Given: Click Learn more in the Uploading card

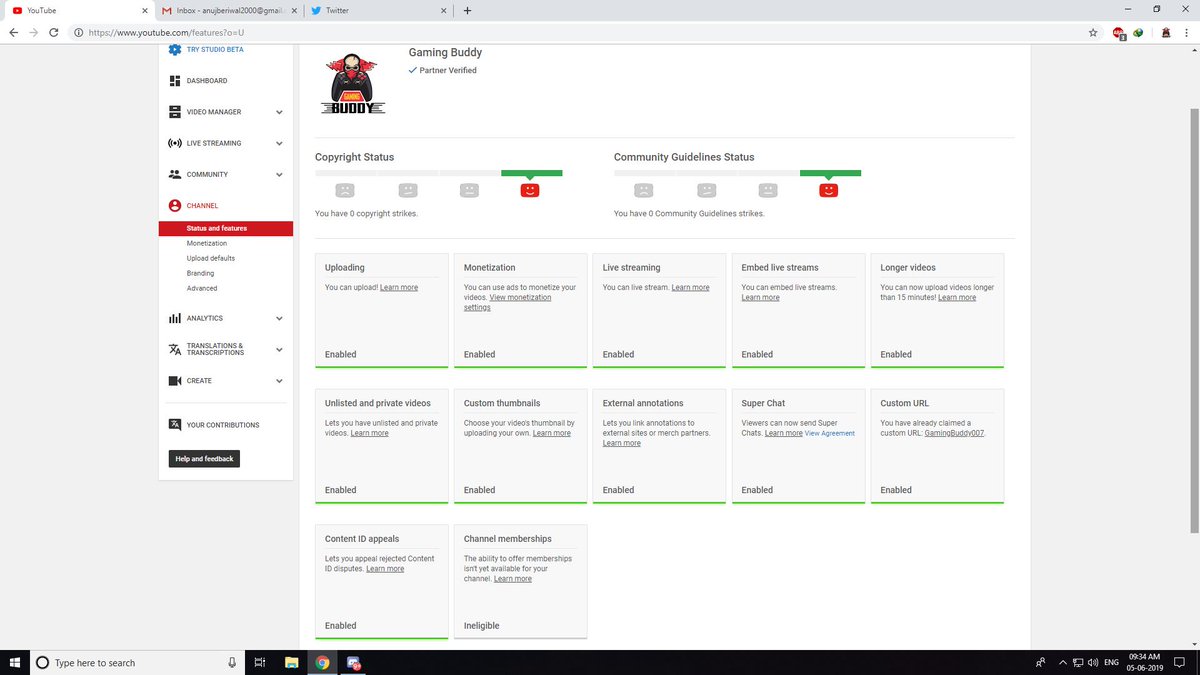Looking at the screenshot, I should [399, 287].
